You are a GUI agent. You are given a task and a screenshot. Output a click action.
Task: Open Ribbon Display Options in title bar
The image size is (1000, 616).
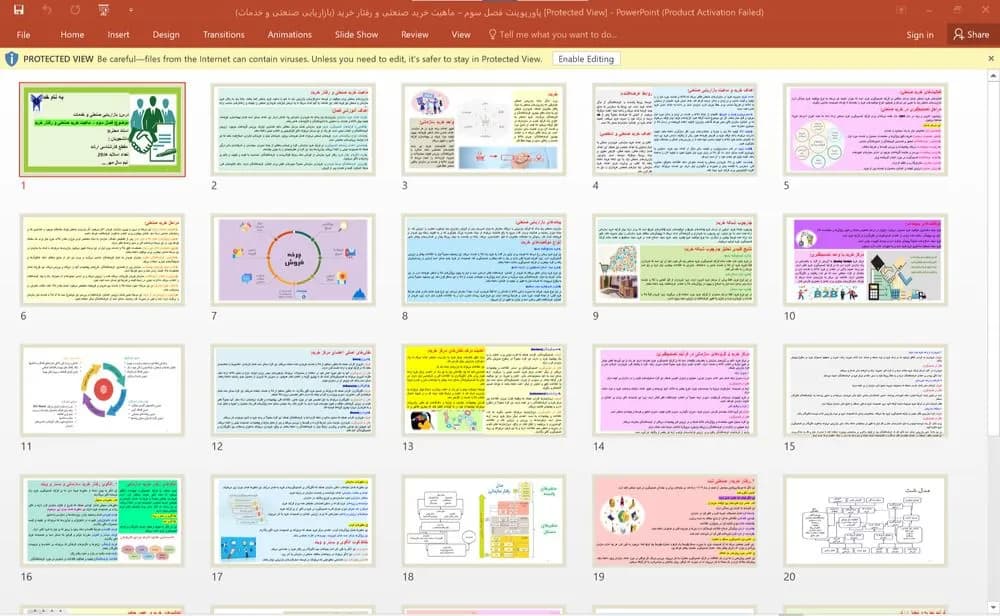[x=901, y=10]
